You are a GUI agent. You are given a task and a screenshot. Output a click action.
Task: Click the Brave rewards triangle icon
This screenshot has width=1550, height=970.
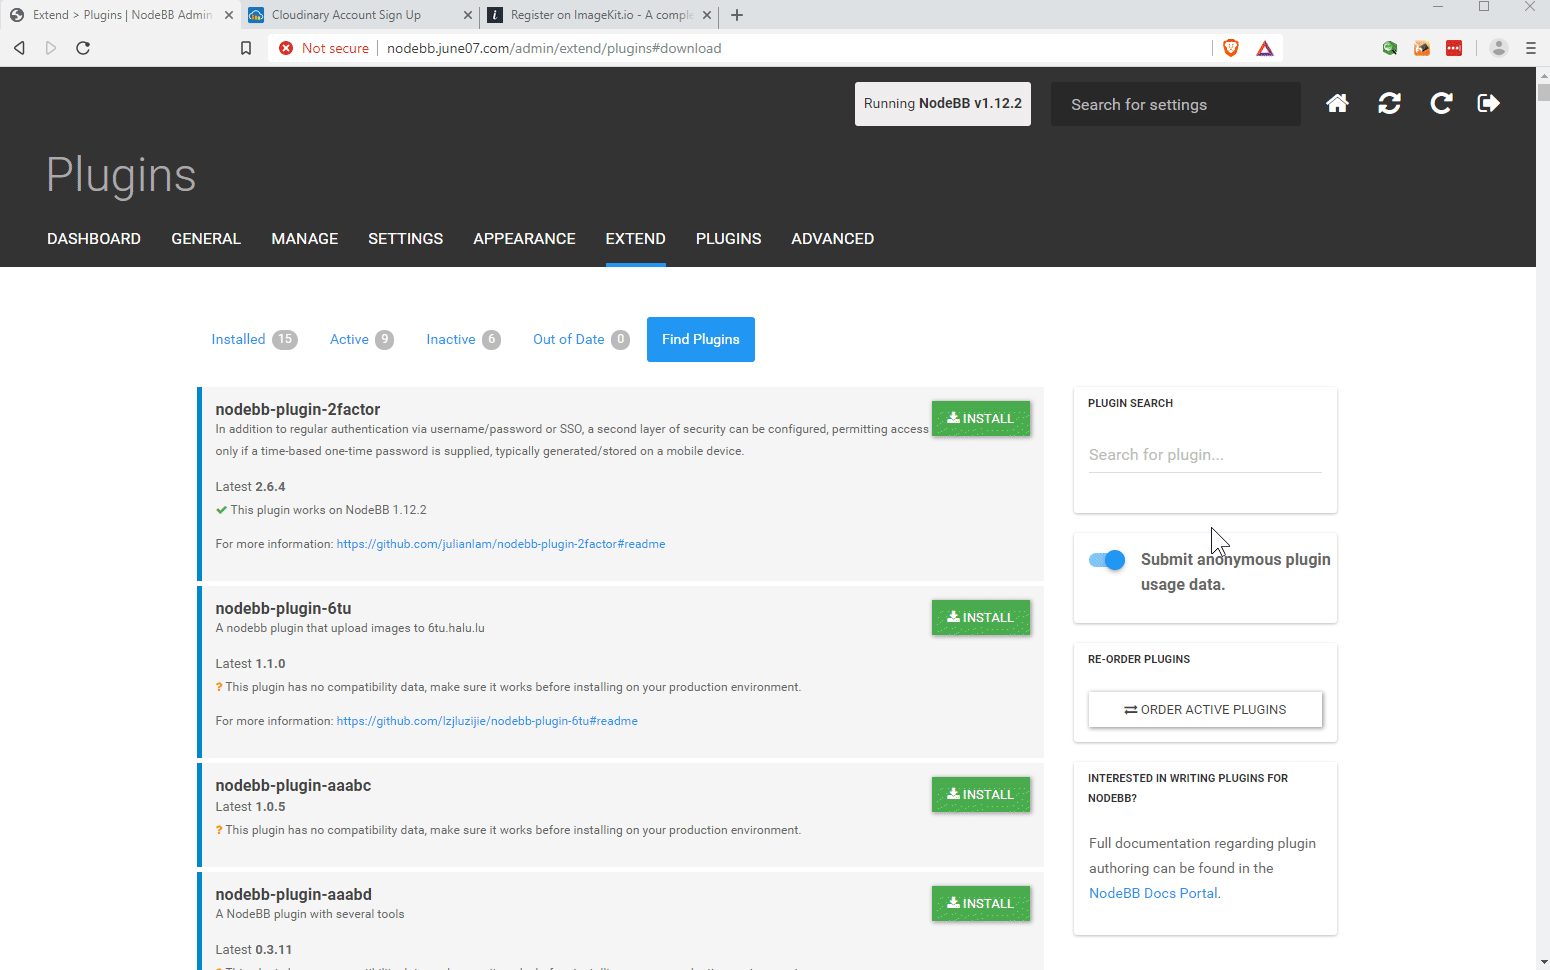(x=1265, y=48)
